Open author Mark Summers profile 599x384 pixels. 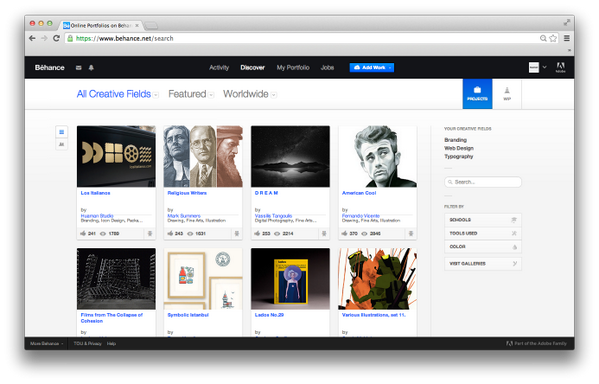[184, 216]
